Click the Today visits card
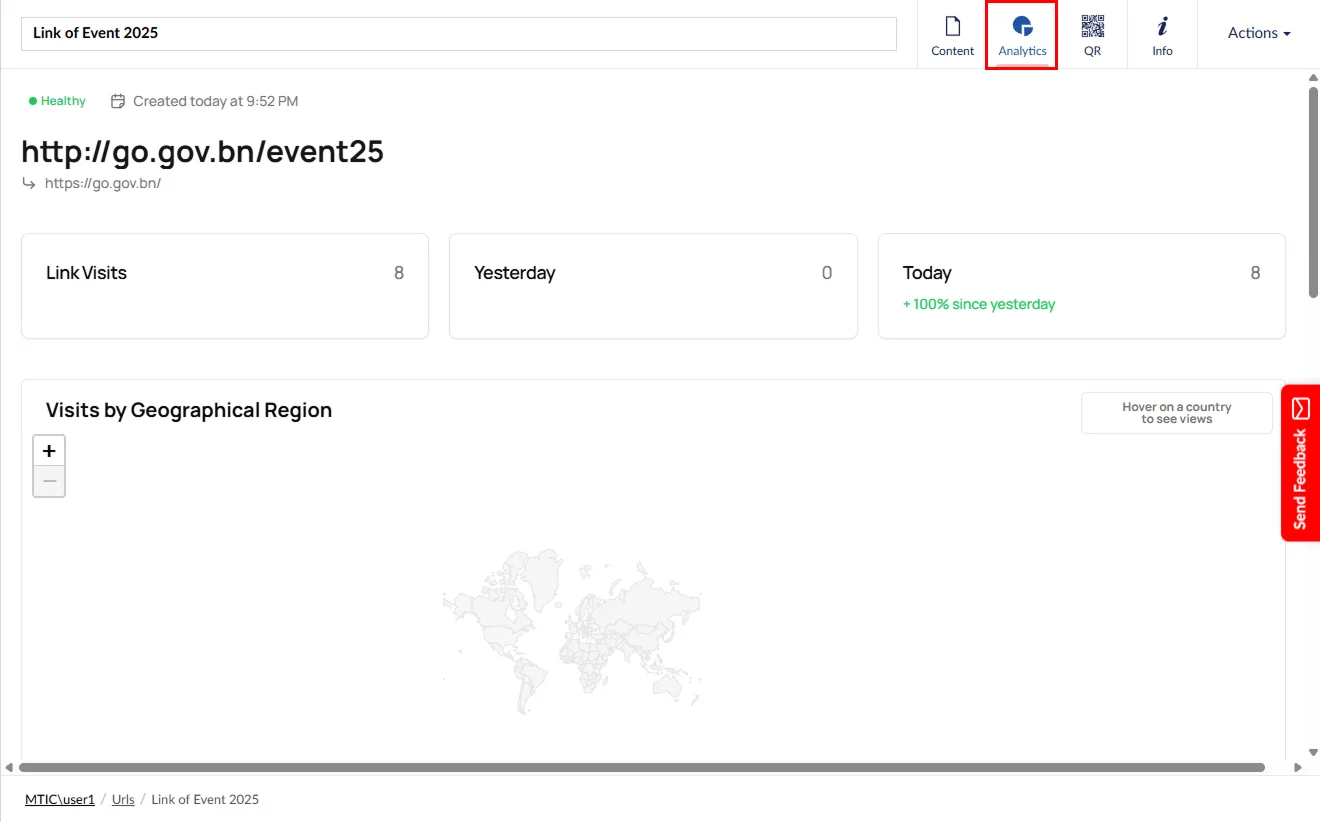 coord(1081,286)
